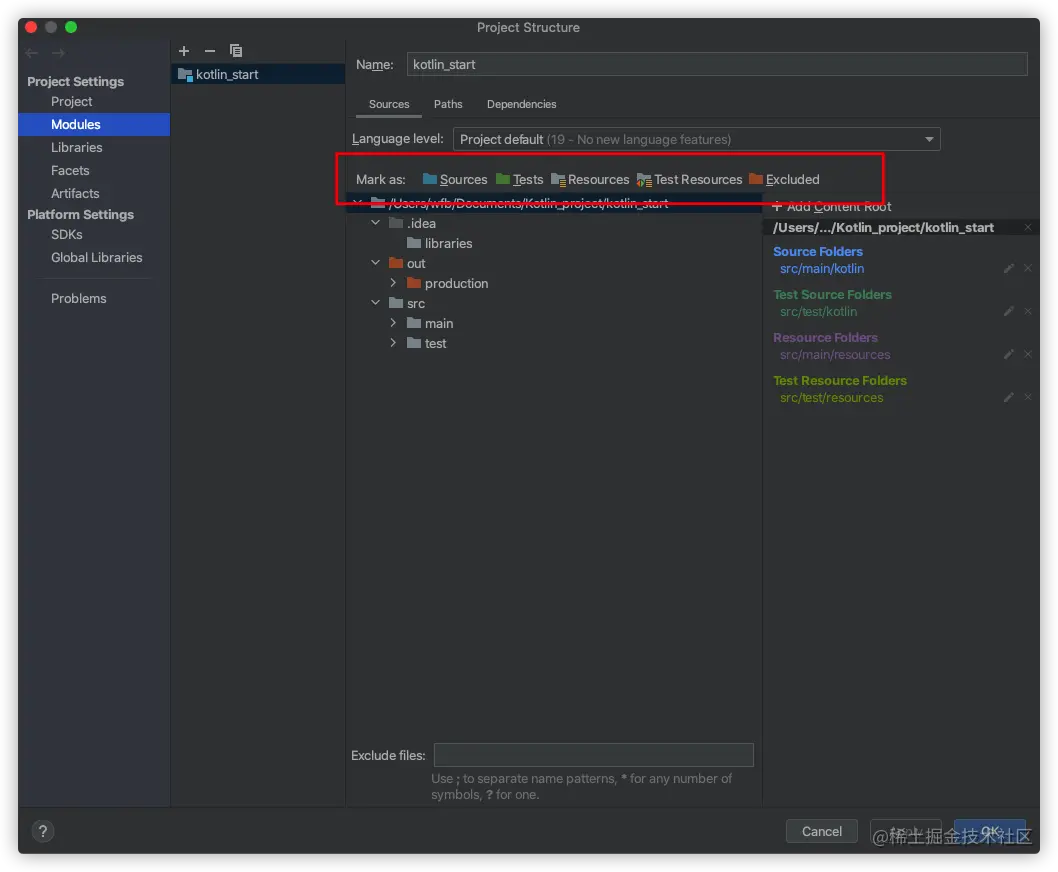The height and width of the screenshot is (872, 1058).
Task: Click the Cancel button
Action: click(x=821, y=831)
